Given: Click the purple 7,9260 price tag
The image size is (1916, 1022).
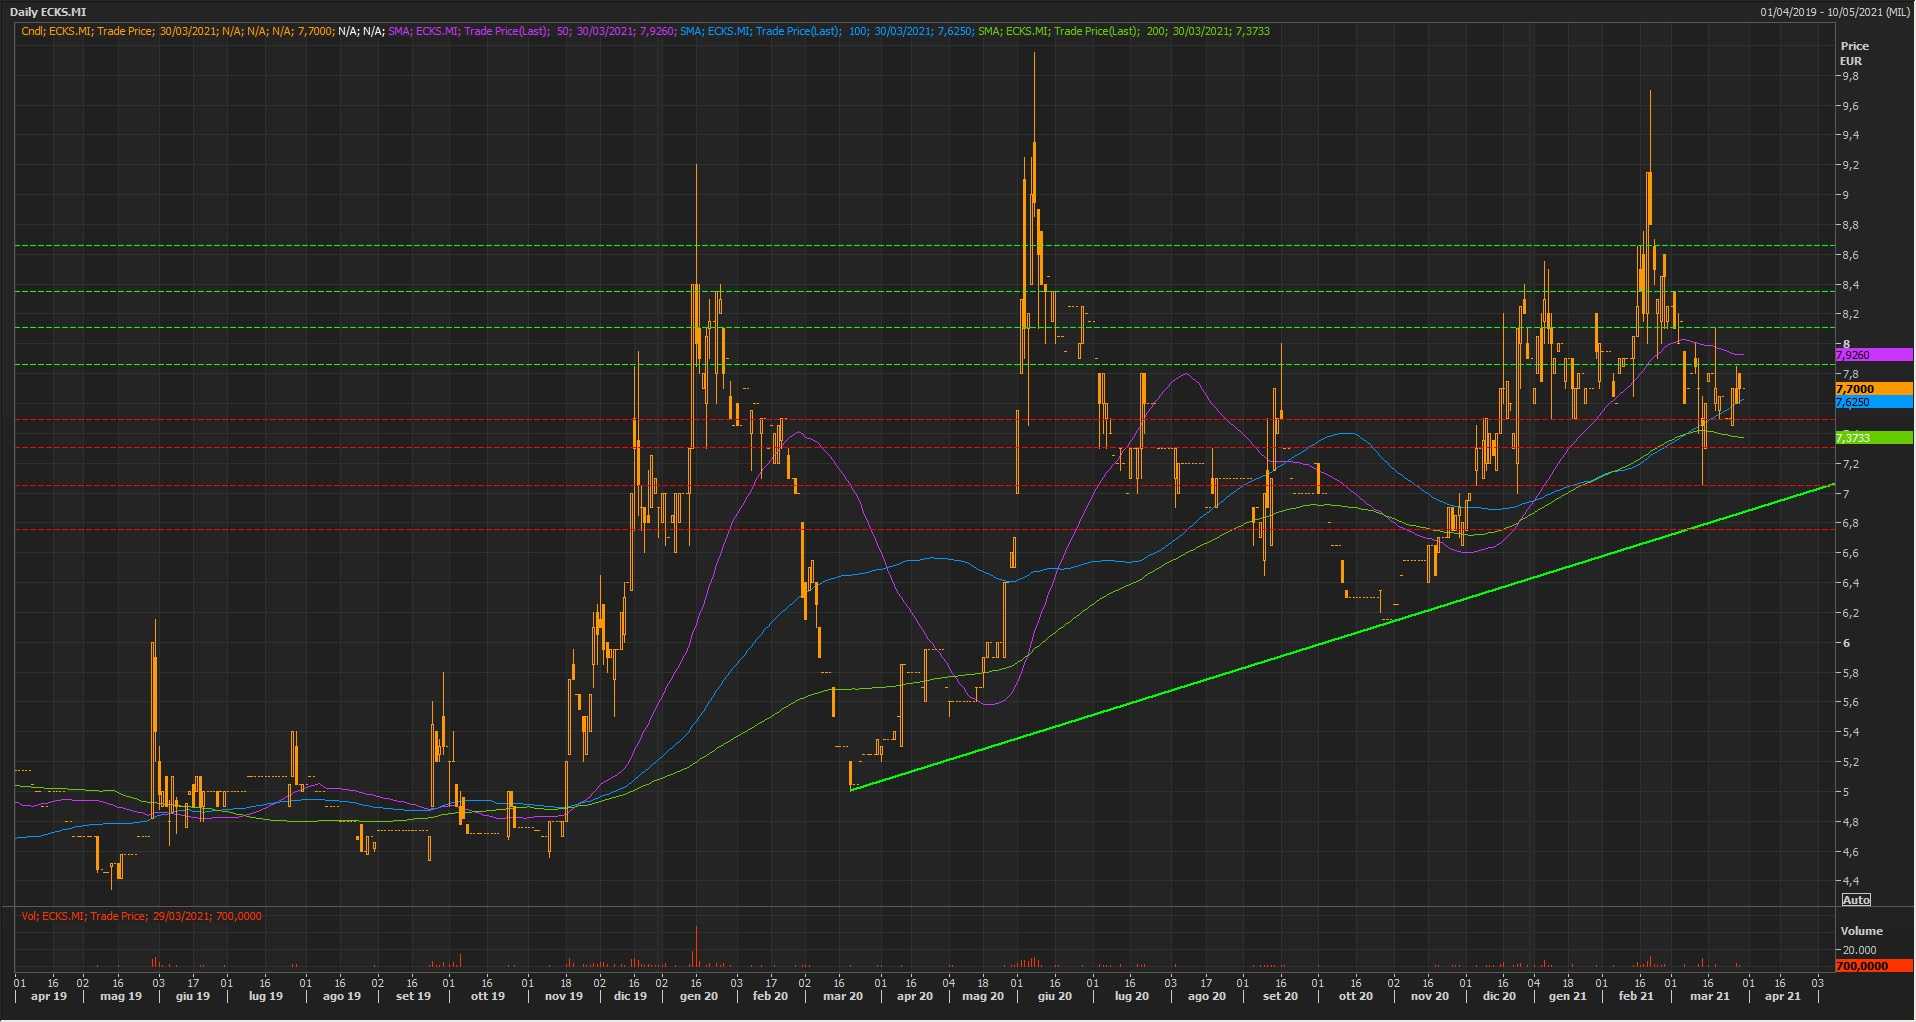Looking at the screenshot, I should point(1872,355).
